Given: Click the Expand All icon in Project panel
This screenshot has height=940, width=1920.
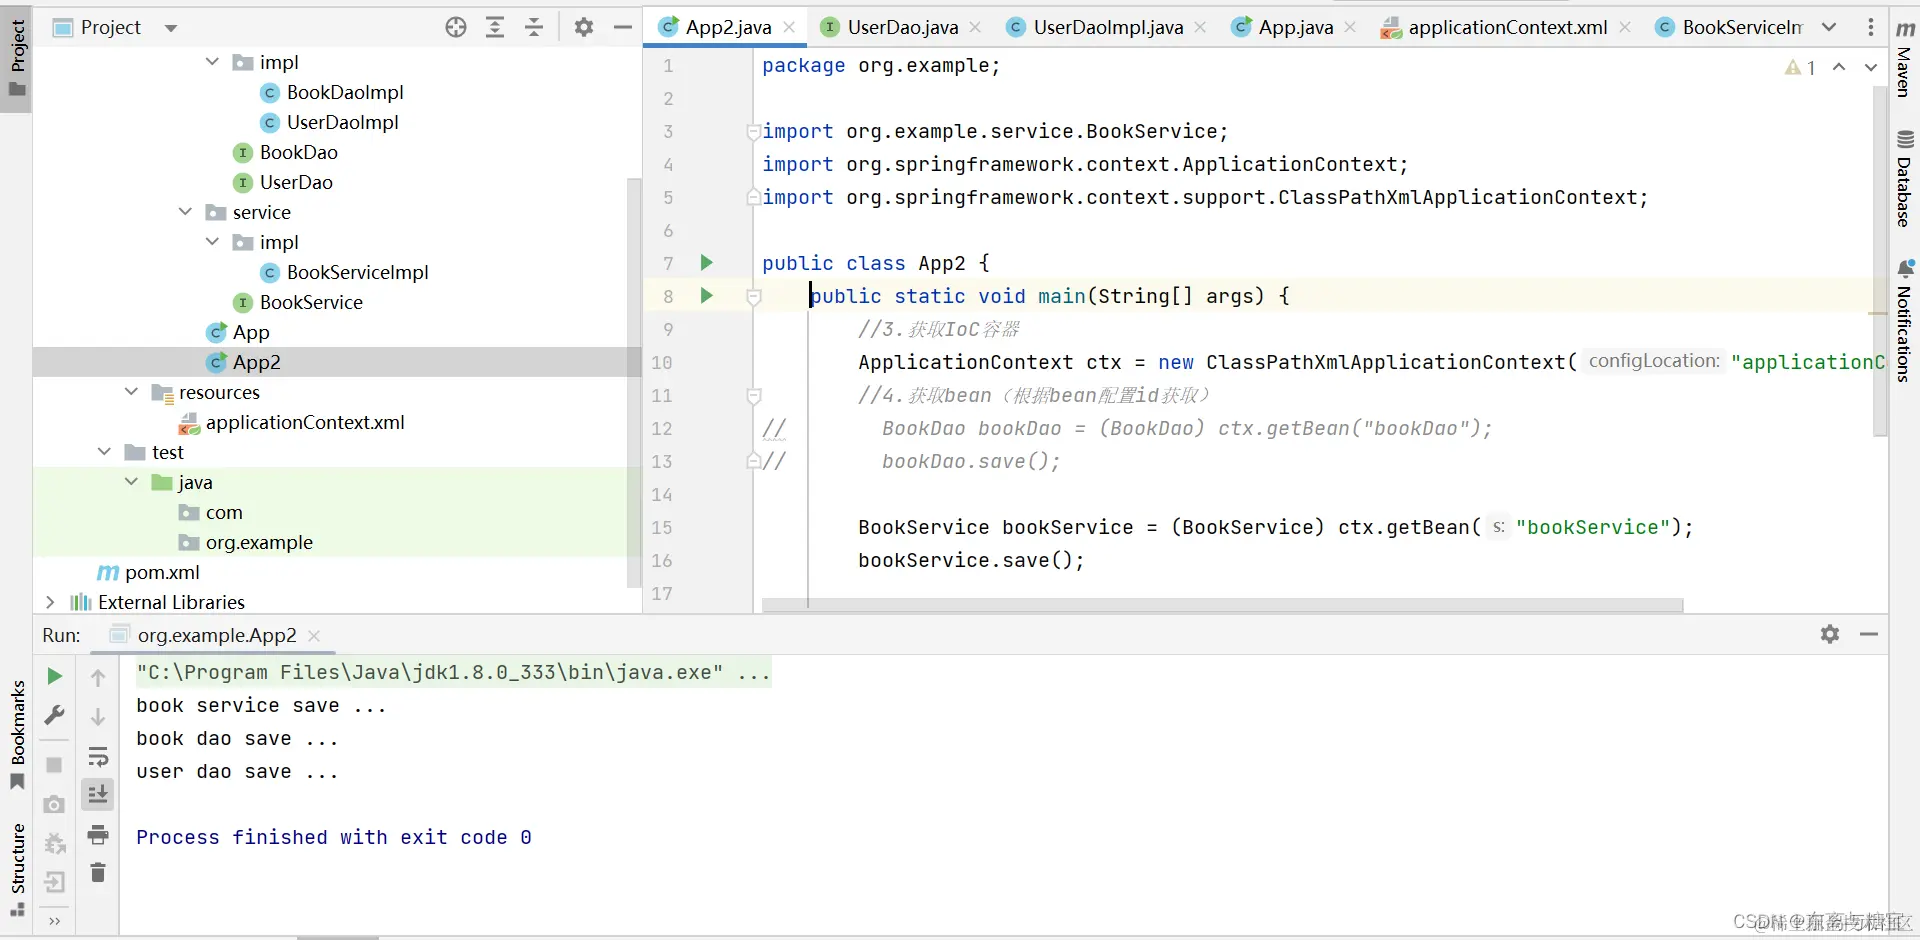Looking at the screenshot, I should (x=495, y=28).
